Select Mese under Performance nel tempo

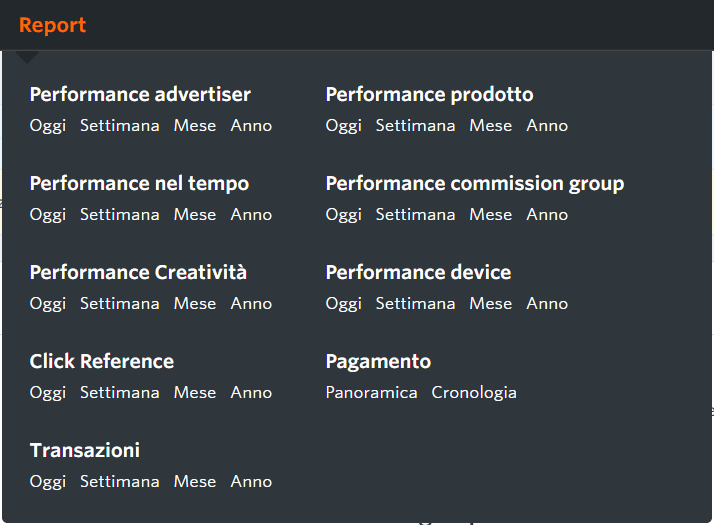point(194,215)
